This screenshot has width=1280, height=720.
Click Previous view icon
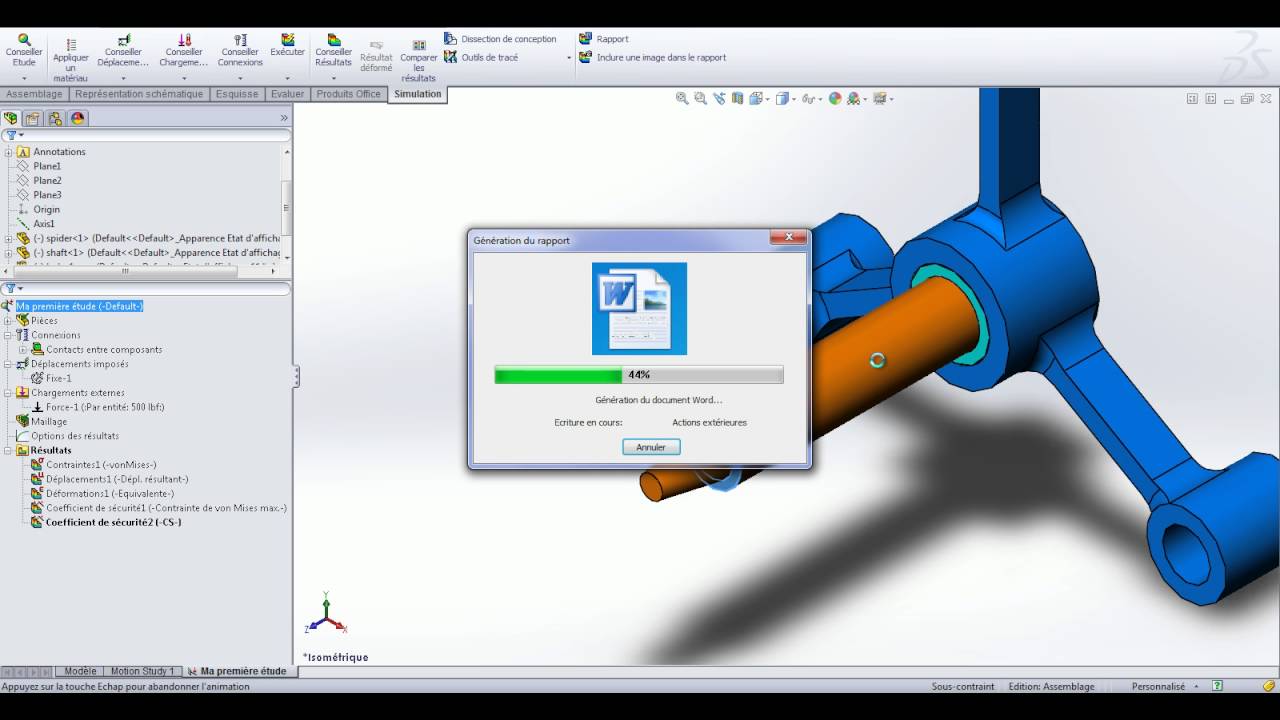click(x=719, y=98)
